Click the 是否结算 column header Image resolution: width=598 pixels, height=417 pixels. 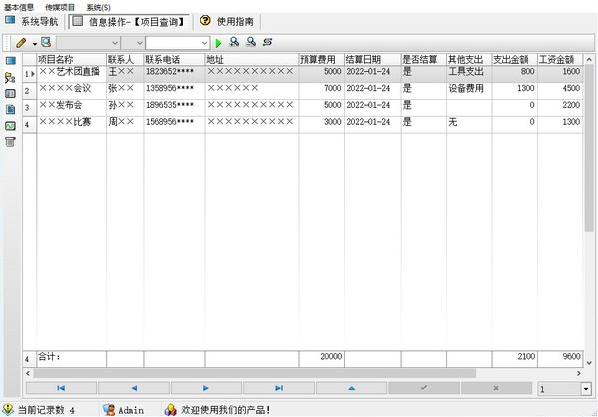click(424, 60)
